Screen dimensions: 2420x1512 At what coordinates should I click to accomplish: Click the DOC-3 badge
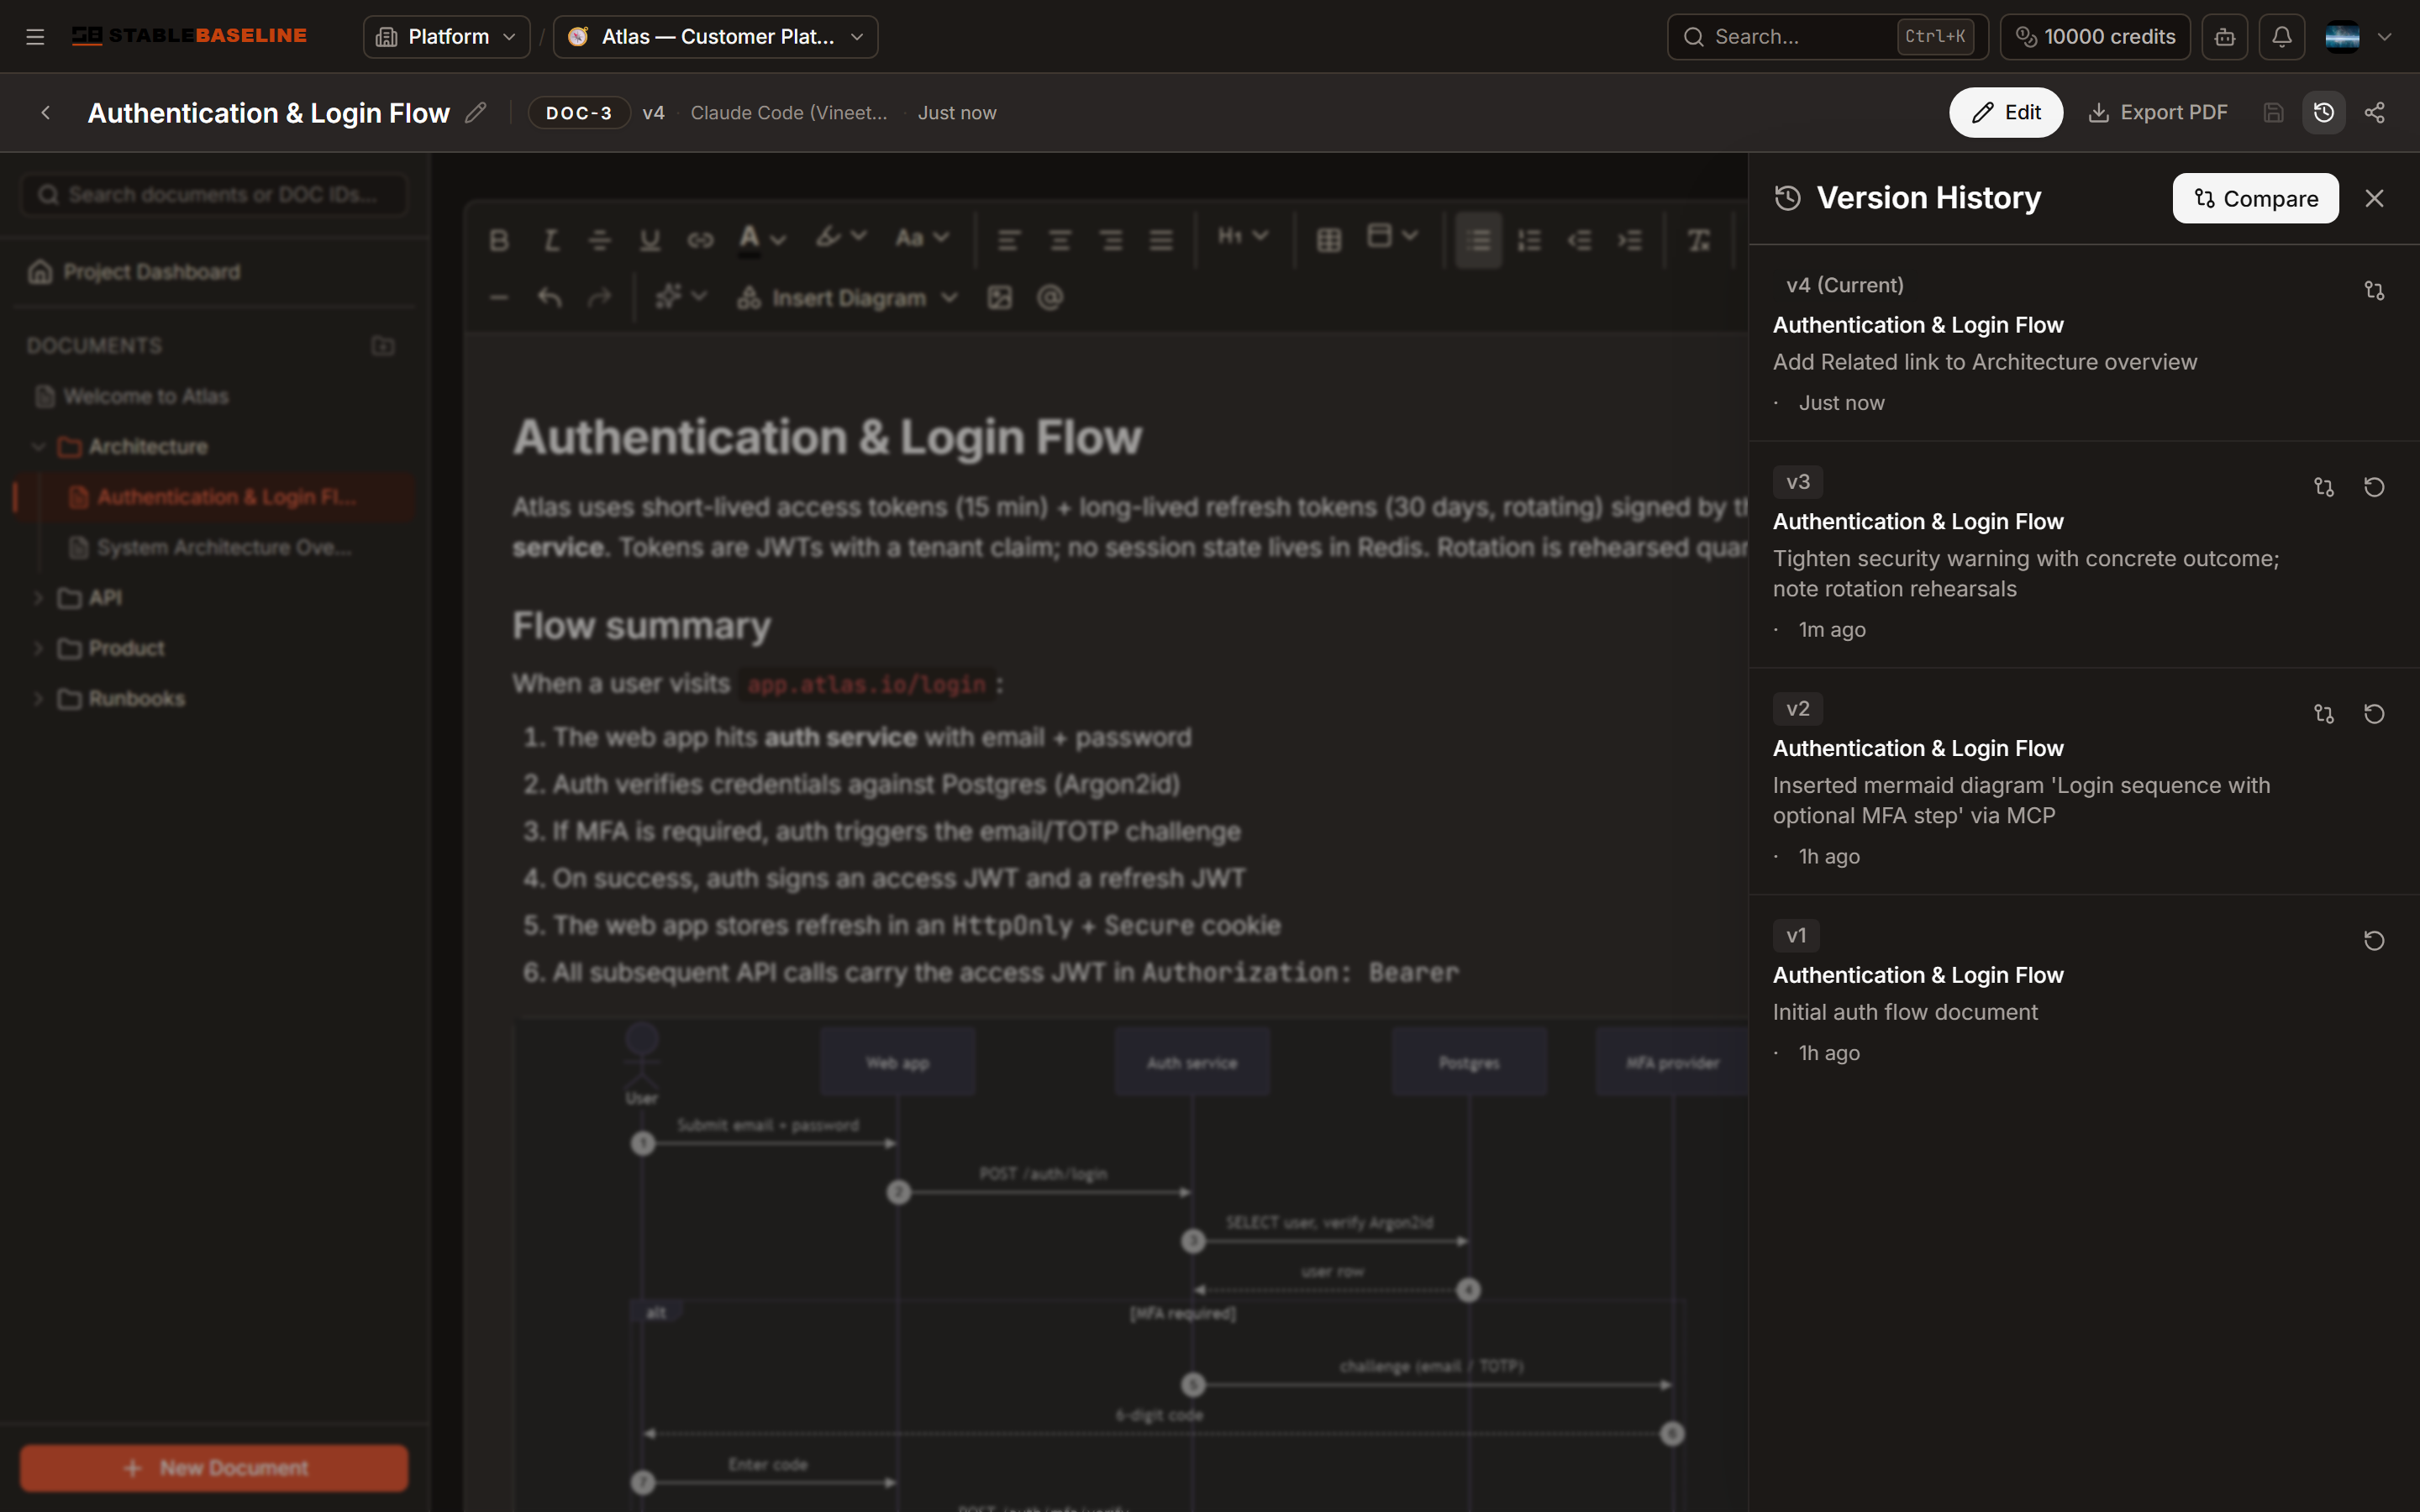[x=579, y=113]
